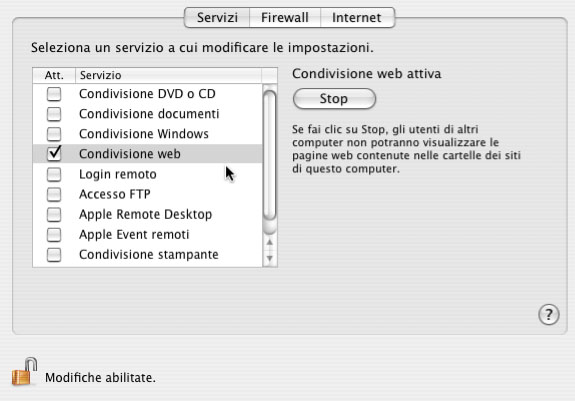This screenshot has height=401, width=575.
Task: Click the Att. column header
Action: 54,75
